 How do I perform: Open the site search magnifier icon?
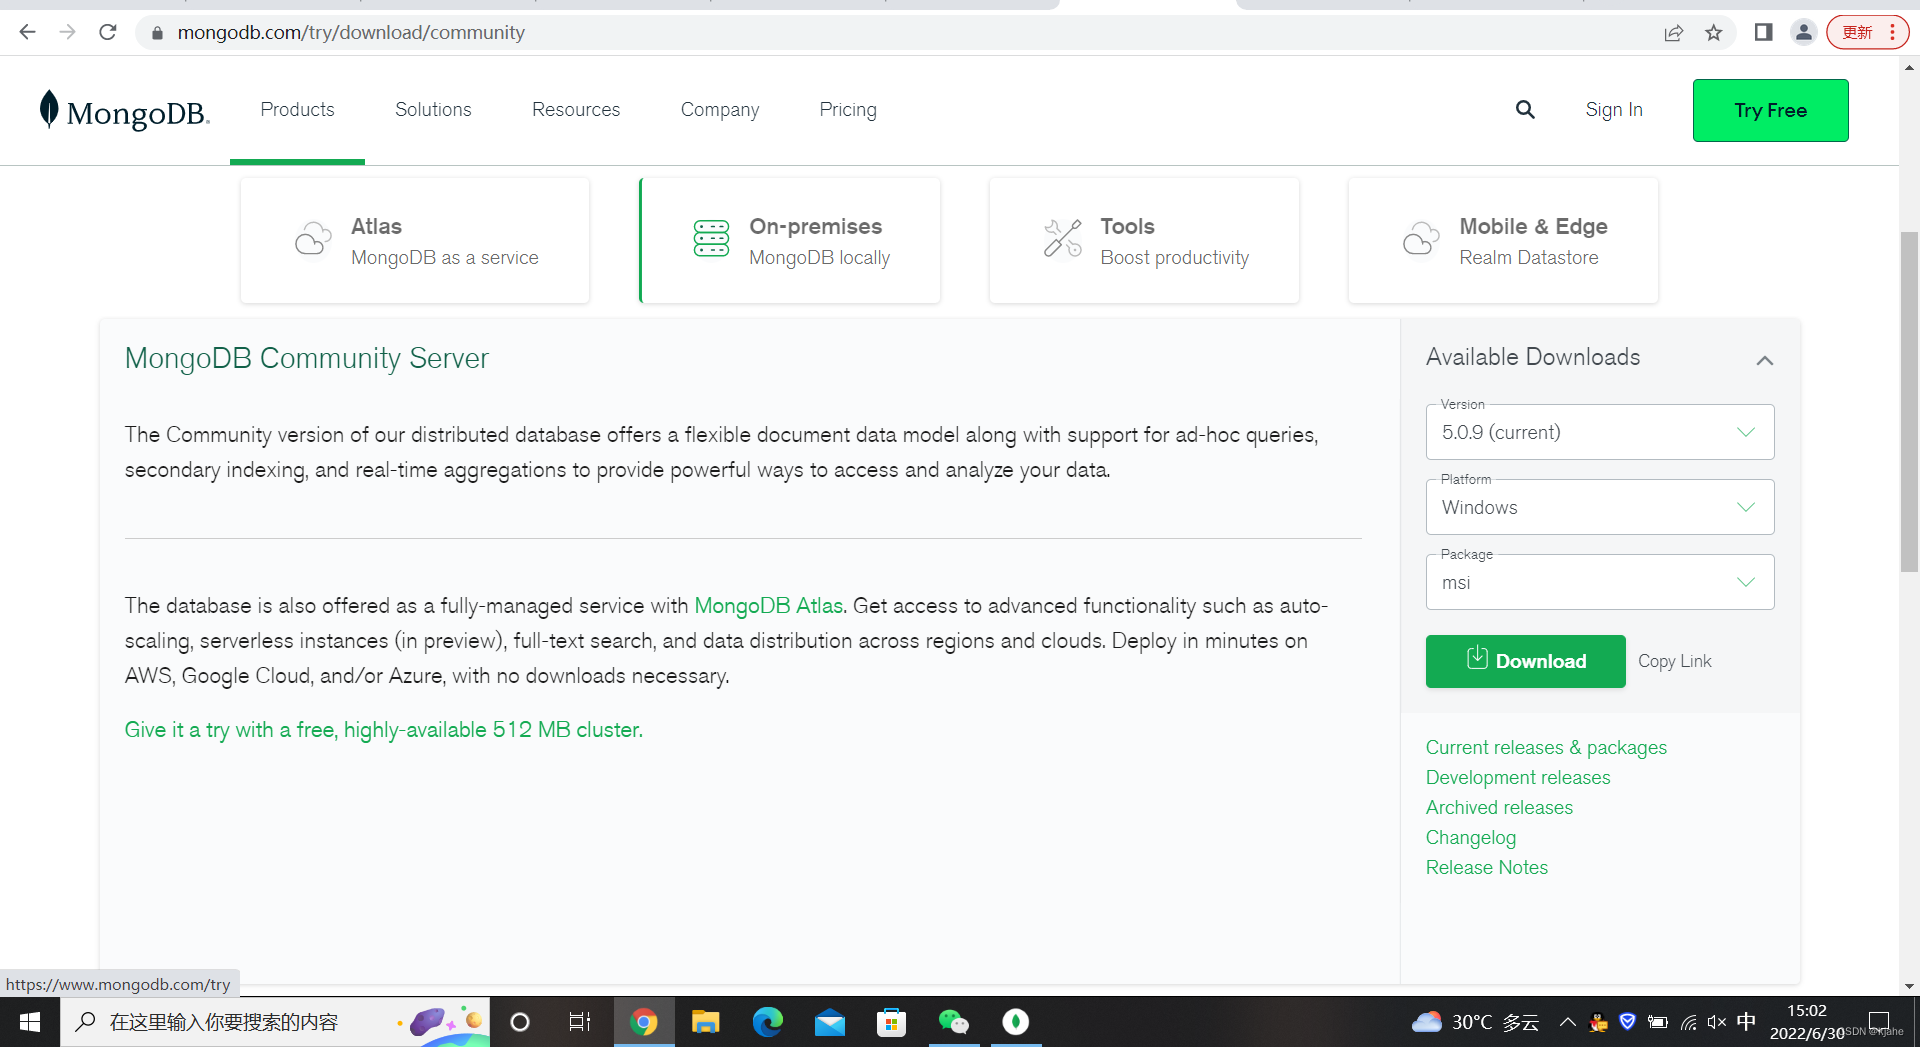(1525, 110)
